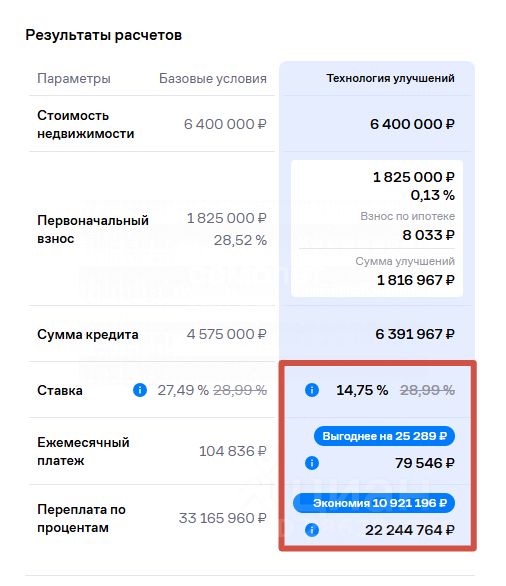506x586 pixels.
Task: Click the Первоначальный взнос row label
Action: [x=93, y=229]
